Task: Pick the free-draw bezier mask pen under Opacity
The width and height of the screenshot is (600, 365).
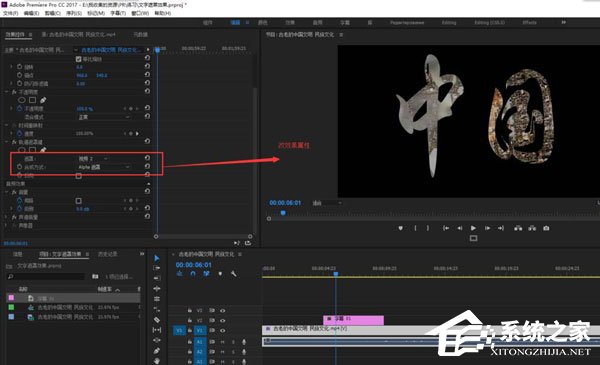Action: [43, 100]
